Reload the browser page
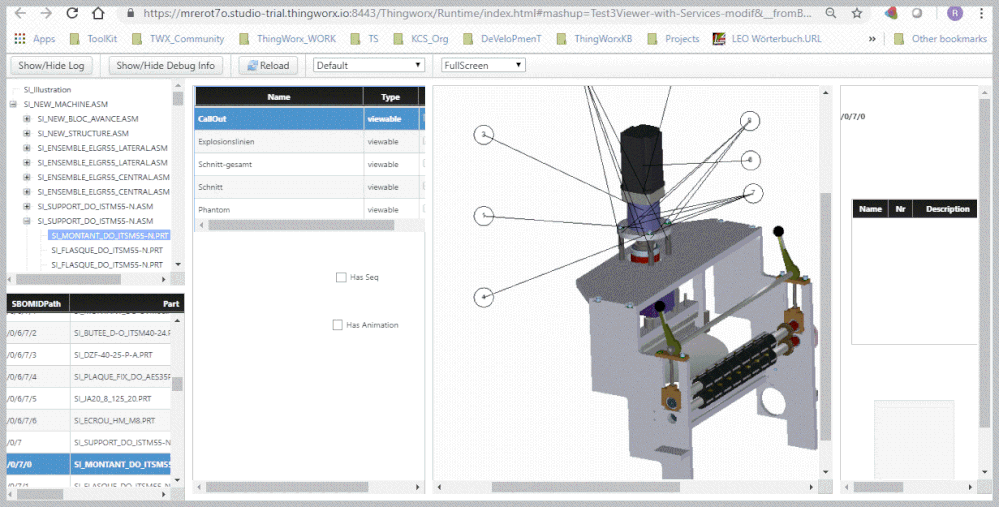 pyautogui.click(x=72, y=13)
